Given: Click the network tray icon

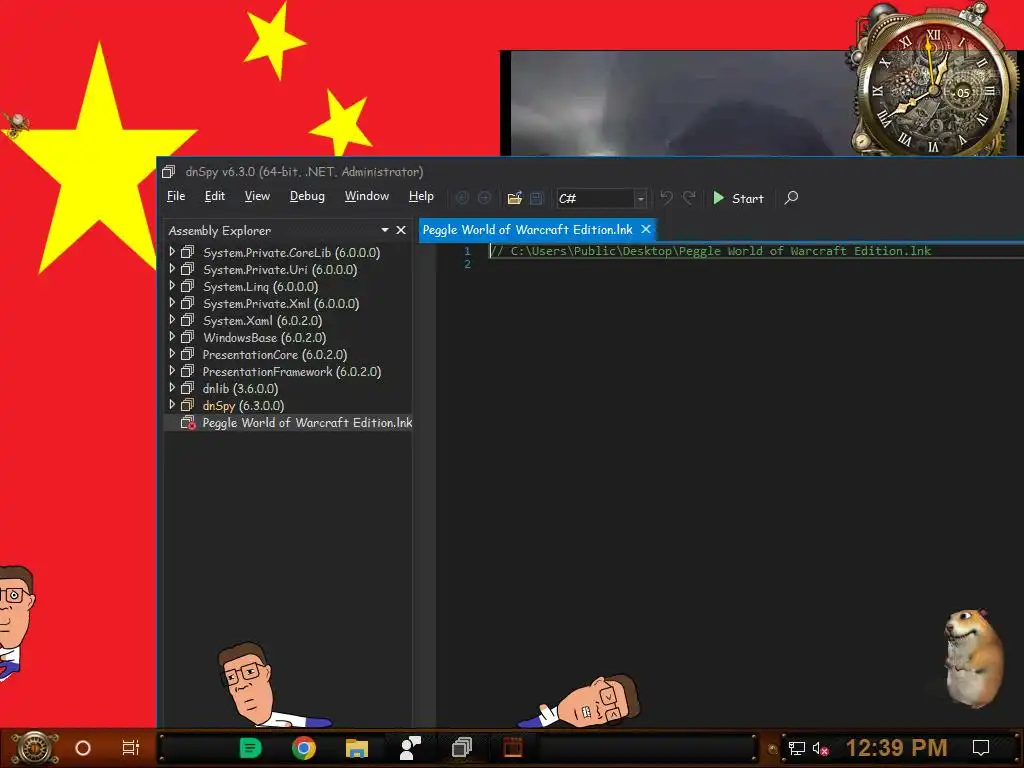Looking at the screenshot, I should (796, 748).
